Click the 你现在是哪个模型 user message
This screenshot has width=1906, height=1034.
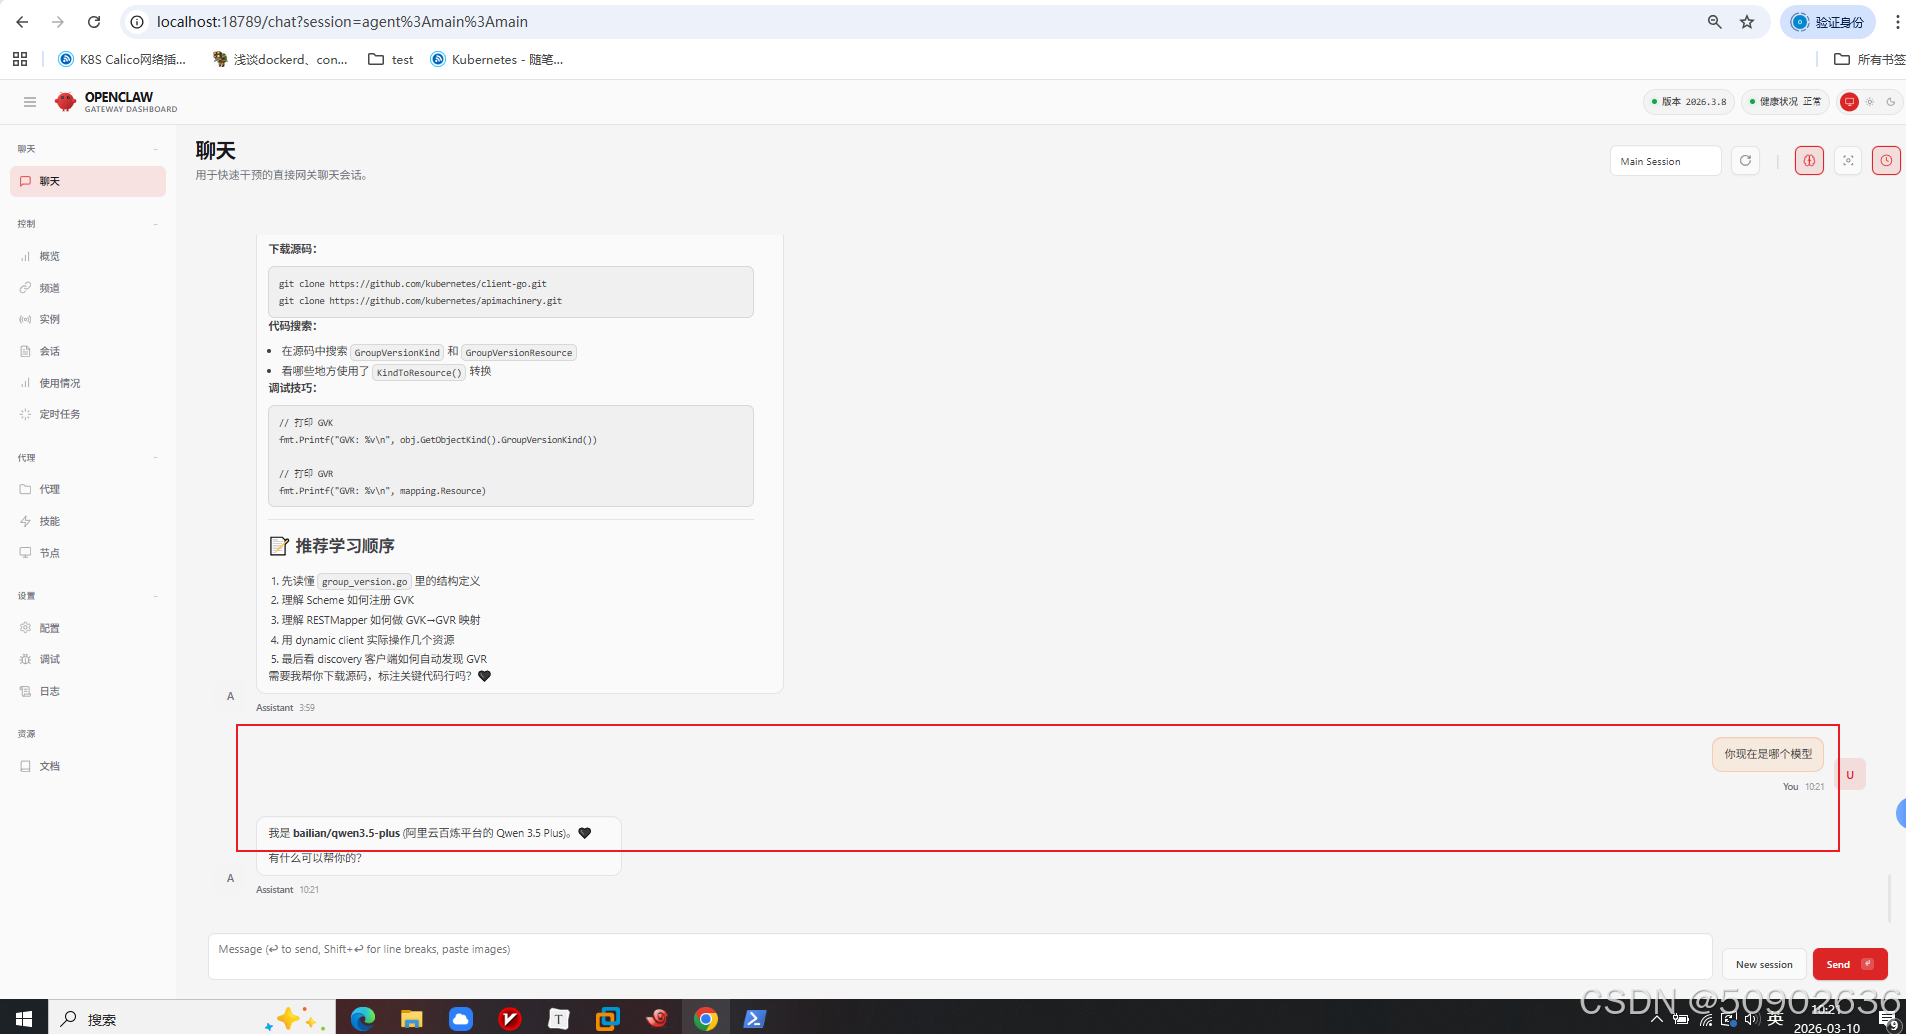[x=1768, y=754]
